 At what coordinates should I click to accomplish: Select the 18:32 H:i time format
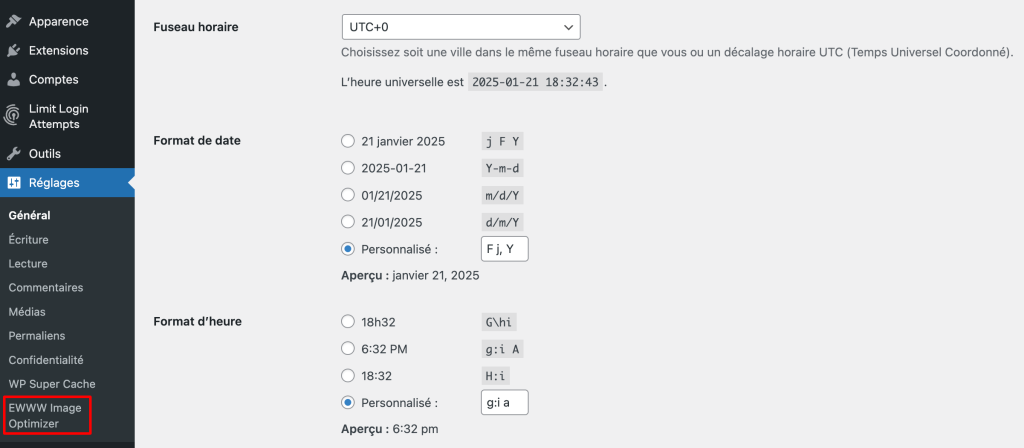(348, 376)
